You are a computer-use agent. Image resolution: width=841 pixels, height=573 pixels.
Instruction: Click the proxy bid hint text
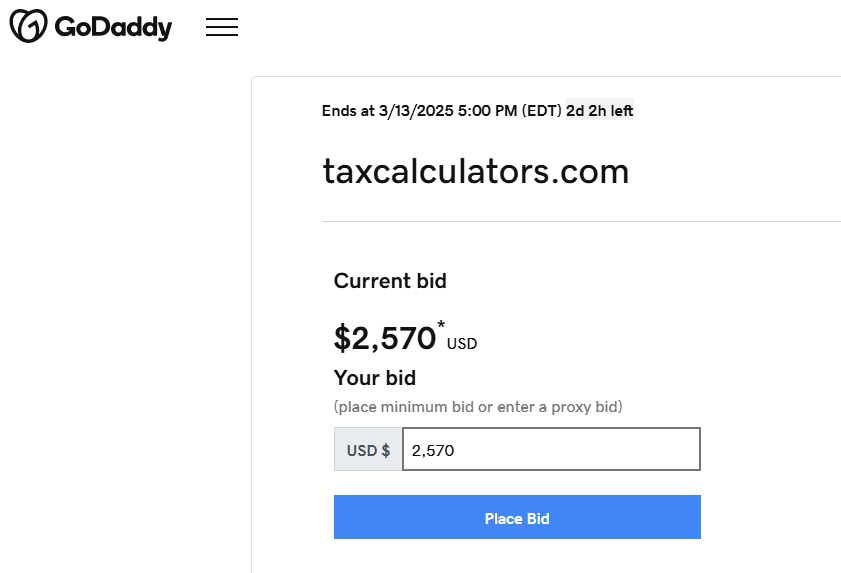tap(478, 407)
